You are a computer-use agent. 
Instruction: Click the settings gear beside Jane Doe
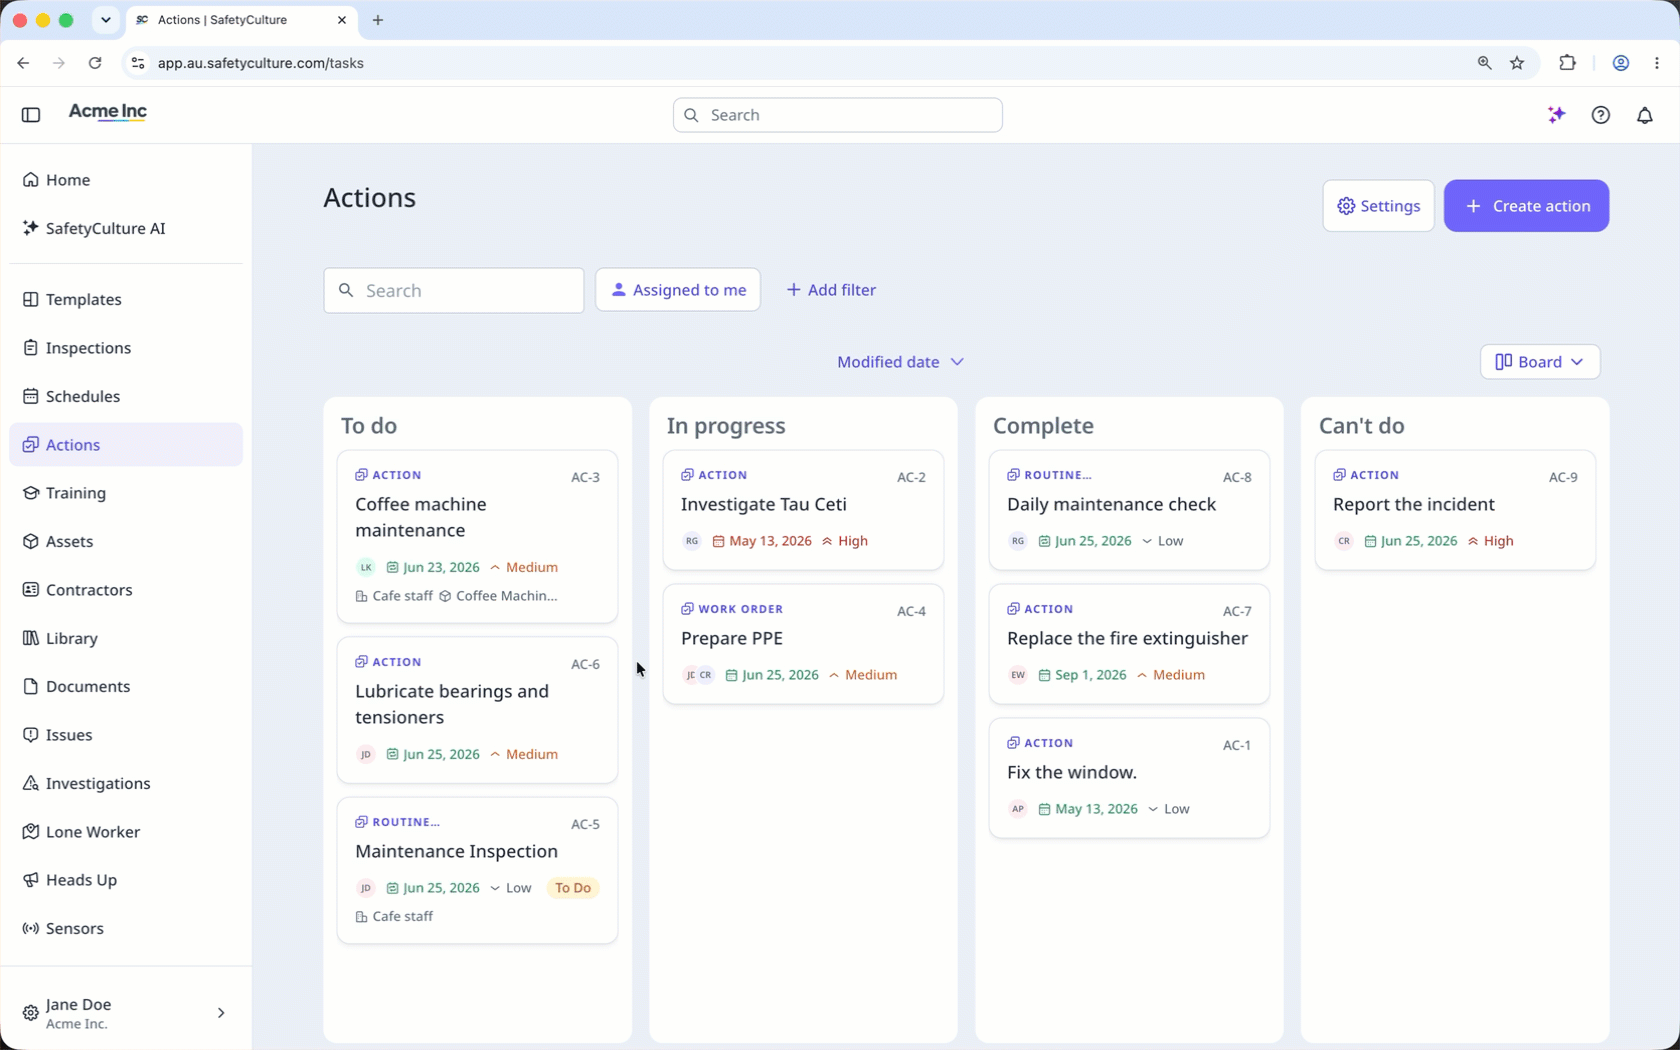tap(31, 1013)
